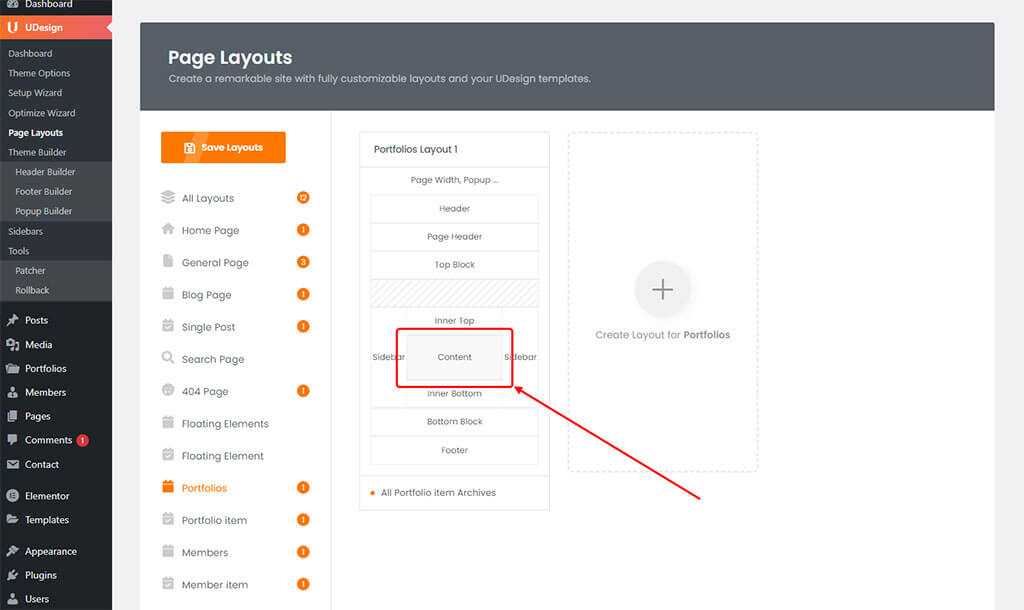Screen dimensions: 1024x610
Task: Click the Content block in Portfolios Layout 1
Action: [454, 356]
